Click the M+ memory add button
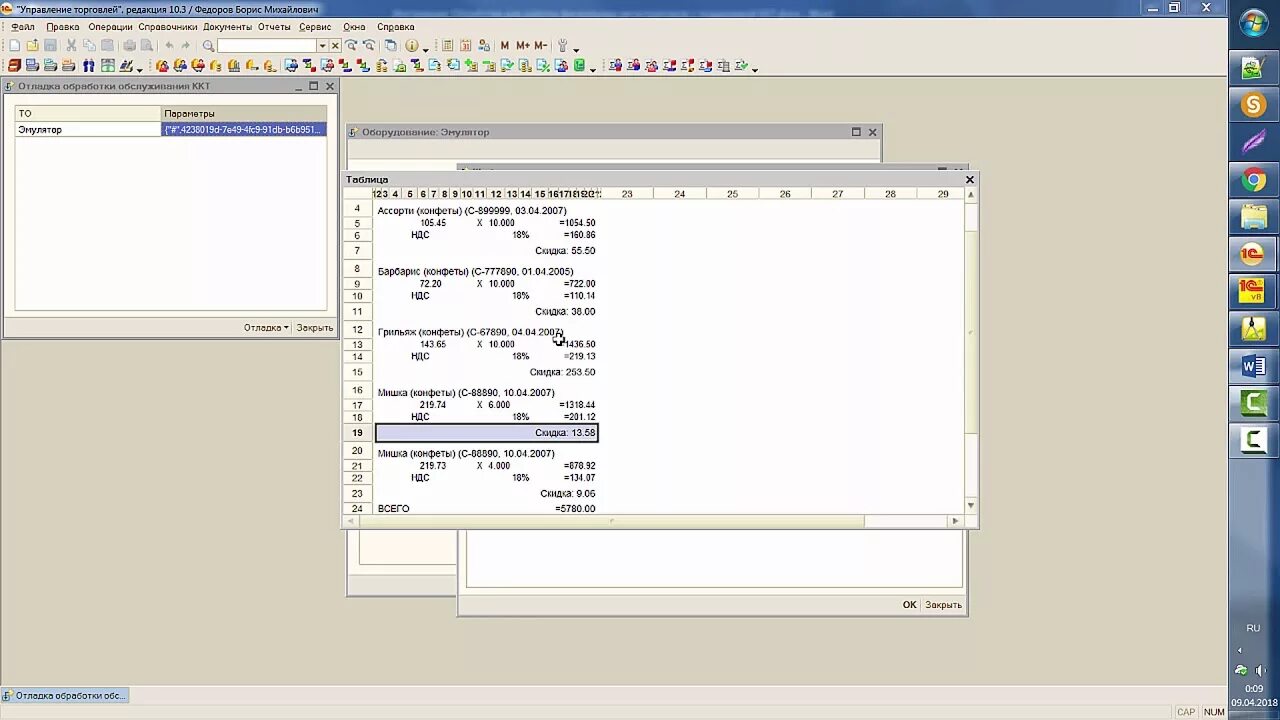This screenshot has height=720, width=1280. [522, 46]
